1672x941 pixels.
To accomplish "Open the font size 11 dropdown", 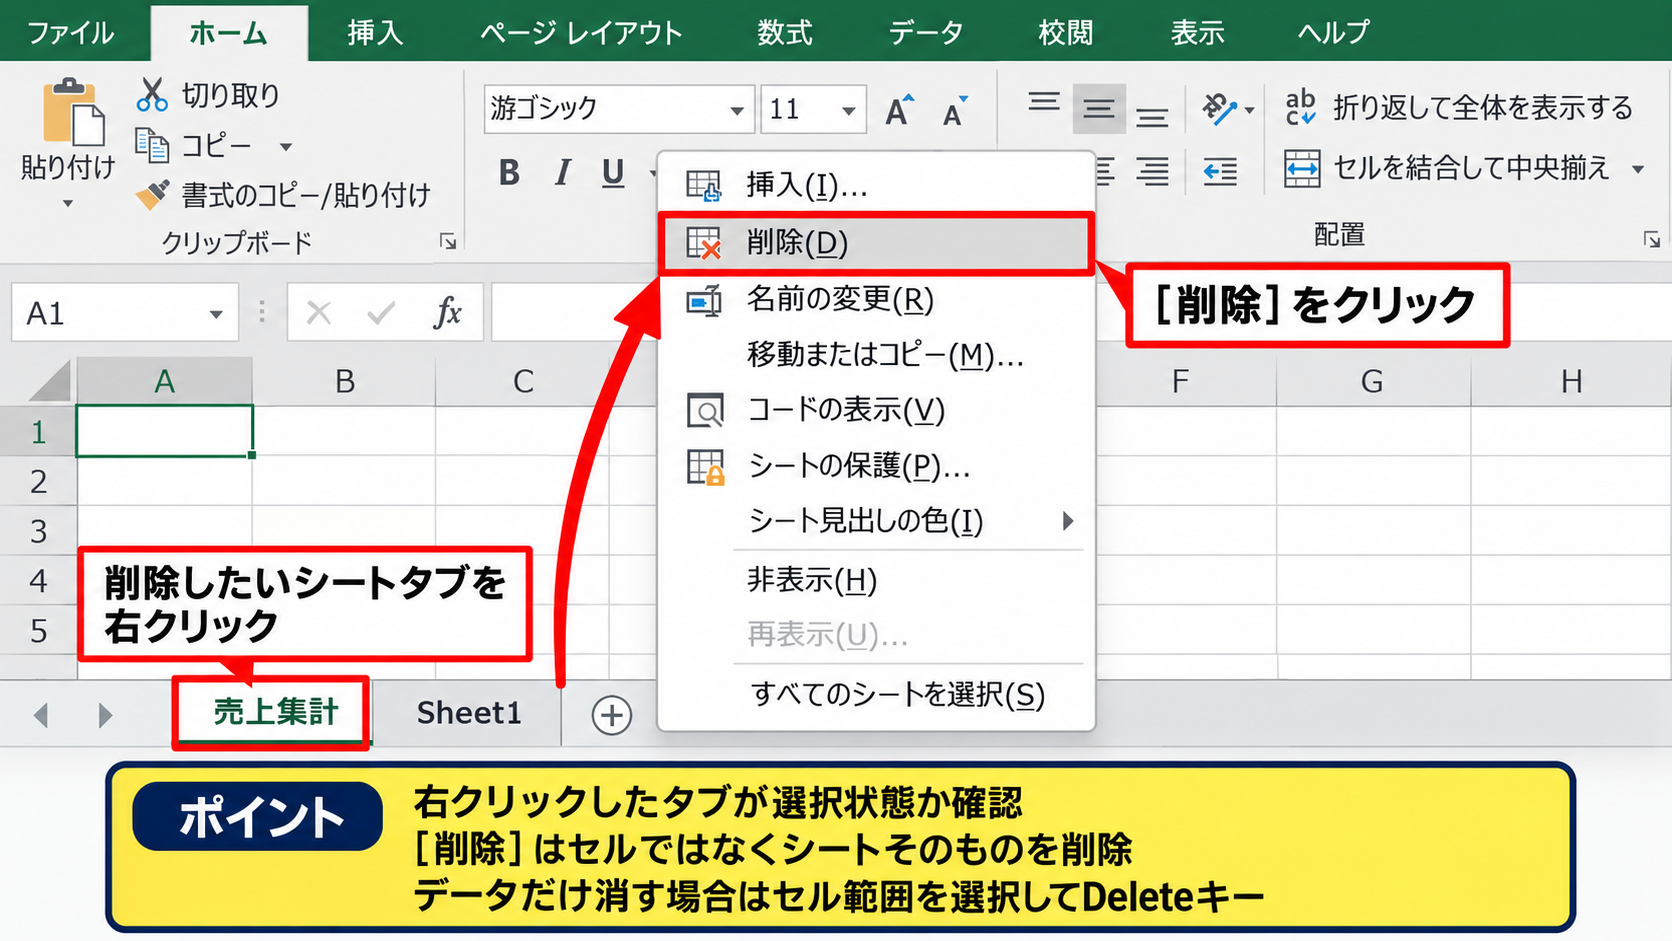I will pyautogui.click(x=848, y=110).
